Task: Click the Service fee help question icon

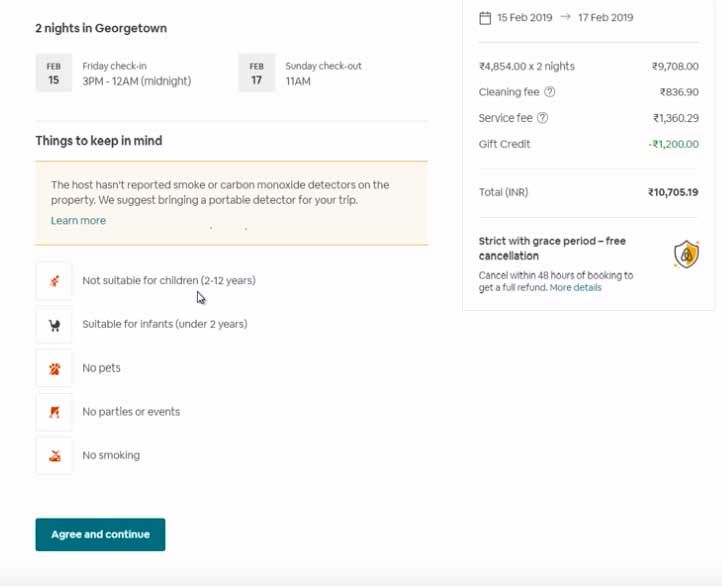Action: (543, 118)
